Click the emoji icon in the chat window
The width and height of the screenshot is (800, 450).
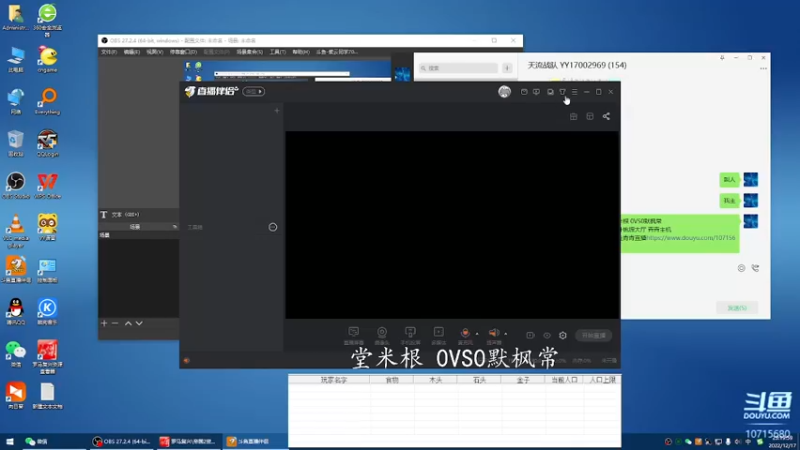pos(741,268)
